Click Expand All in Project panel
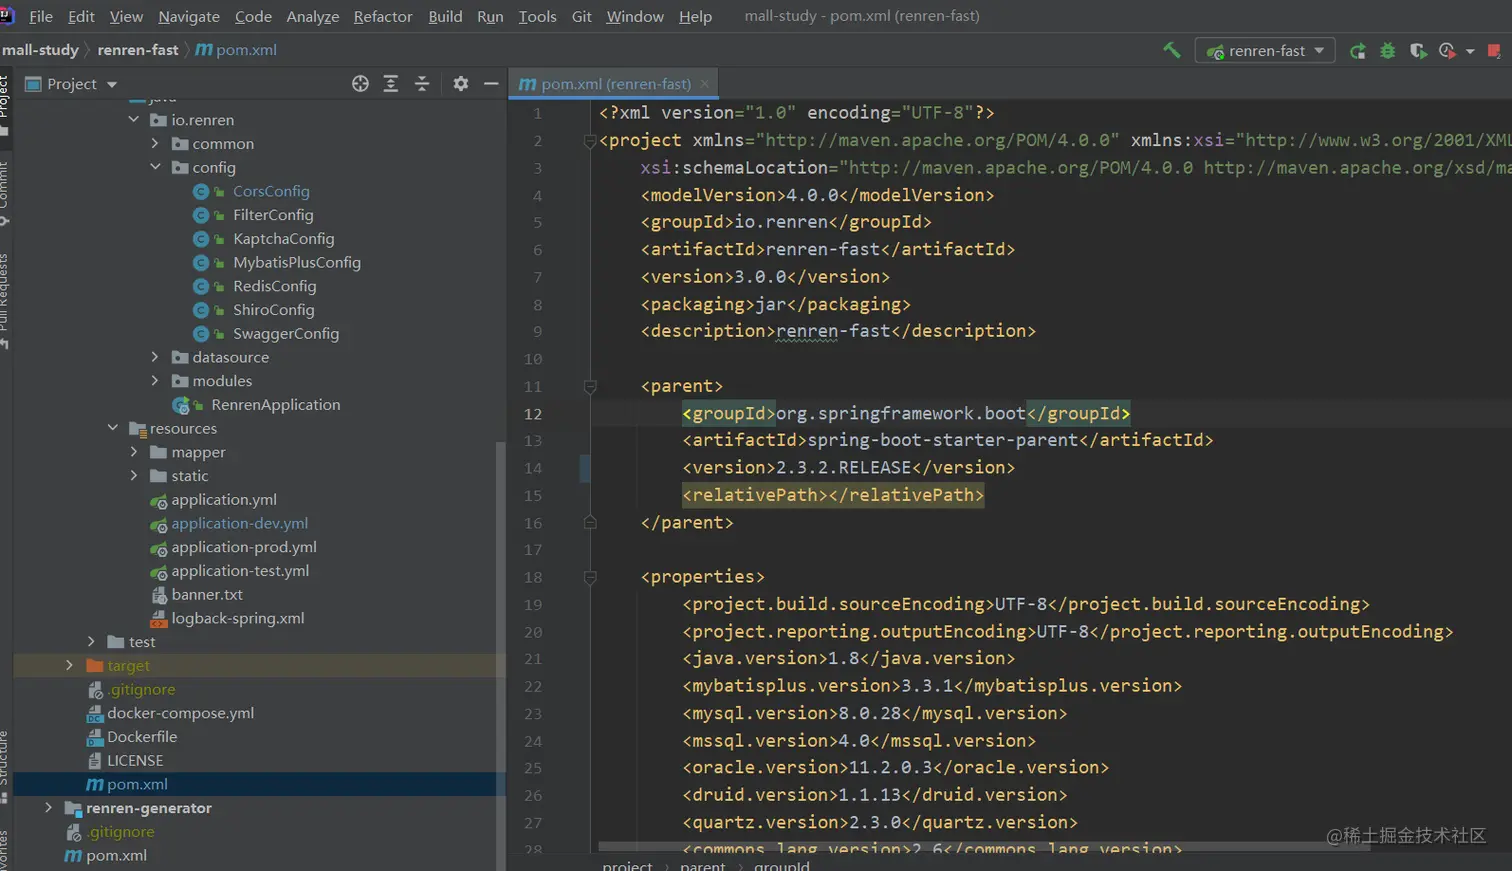 [x=391, y=84]
